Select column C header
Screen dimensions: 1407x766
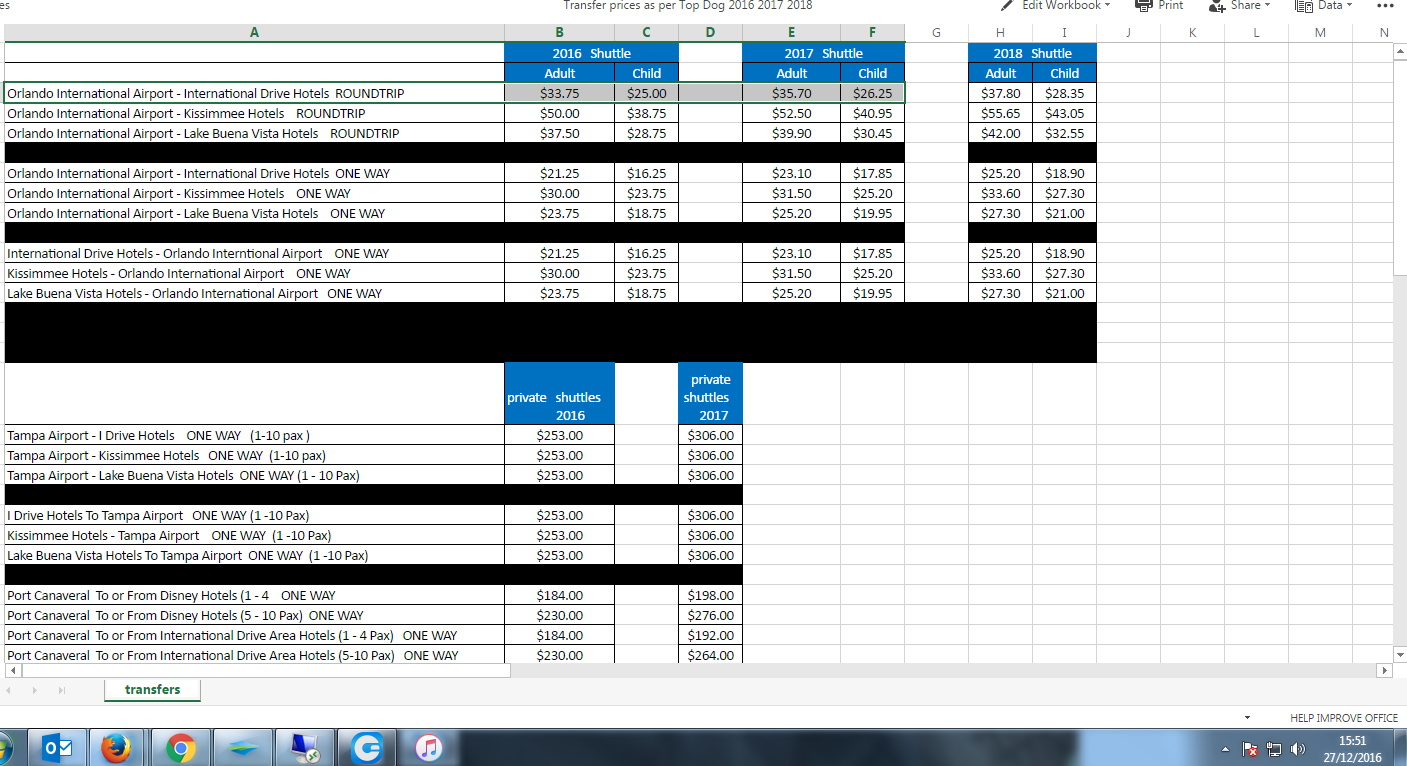pyautogui.click(x=647, y=32)
